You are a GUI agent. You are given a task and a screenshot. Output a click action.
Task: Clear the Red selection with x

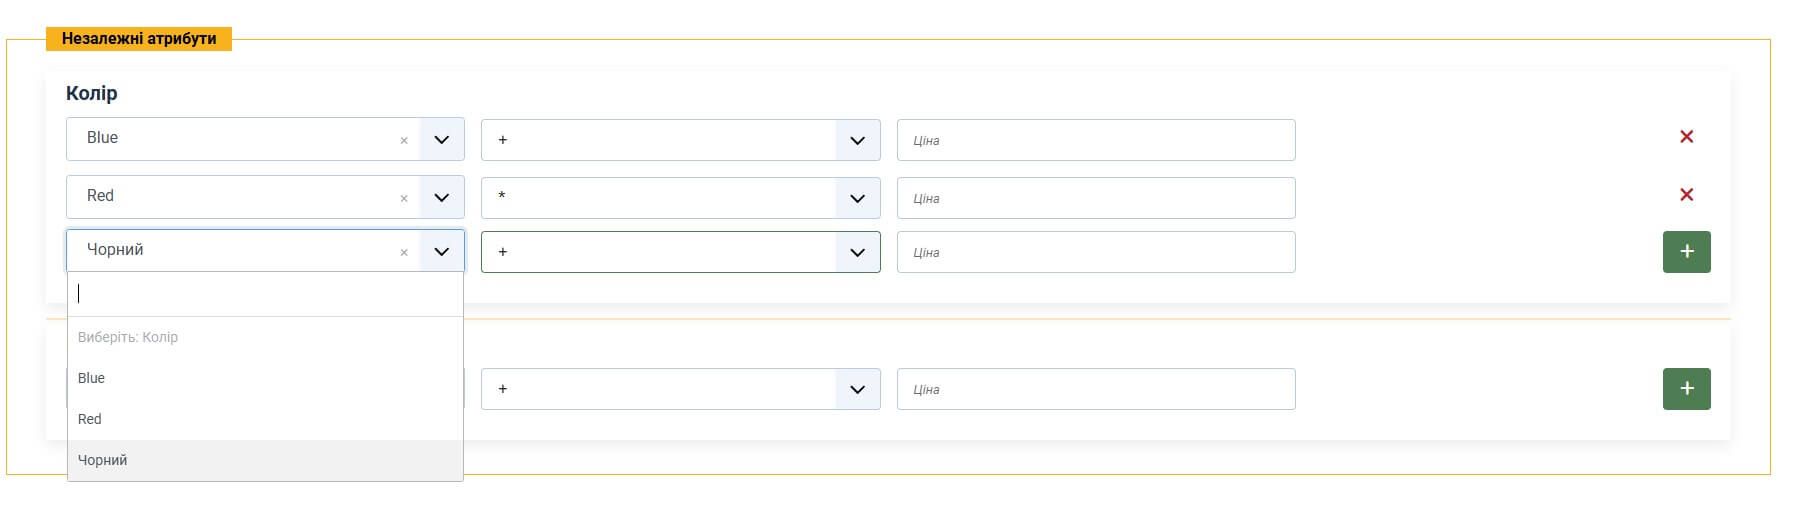[x=404, y=199]
